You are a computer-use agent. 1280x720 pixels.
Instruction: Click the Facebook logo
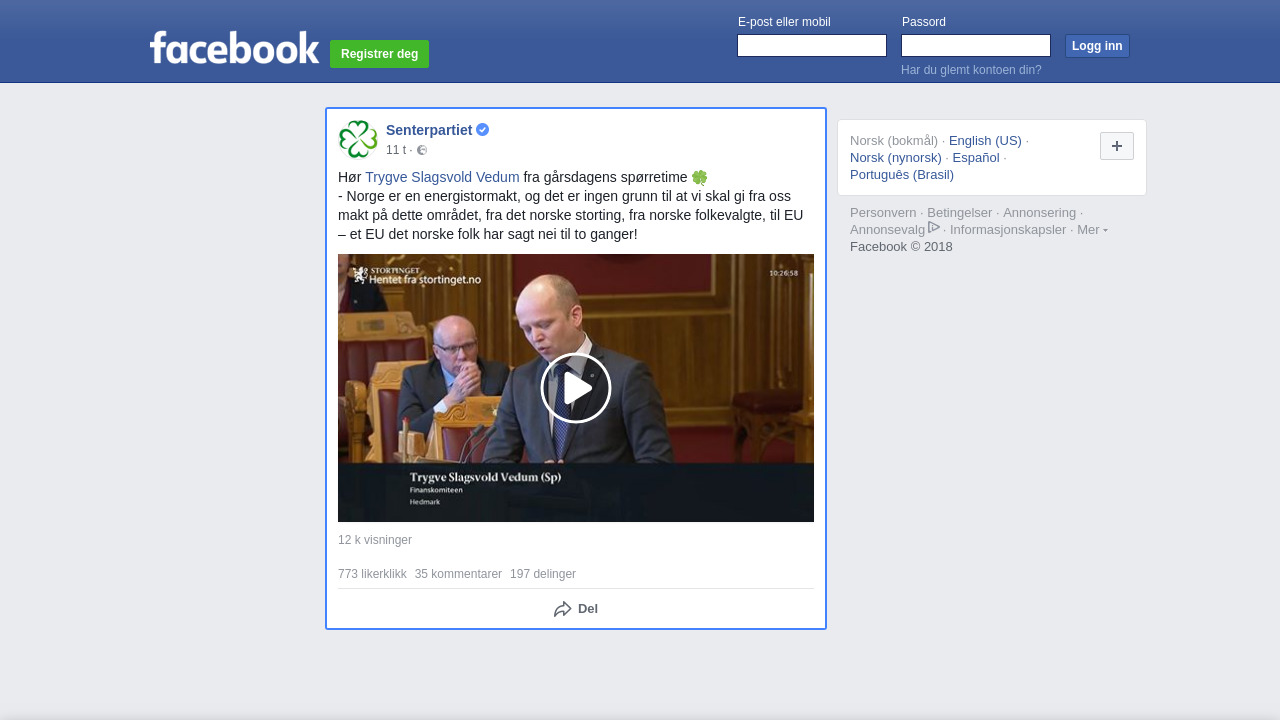coord(234,47)
